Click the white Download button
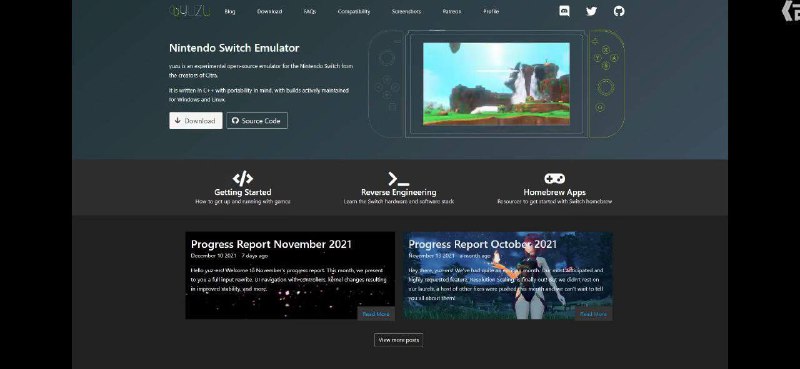Viewport: 800px width, 369px height. tap(196, 120)
